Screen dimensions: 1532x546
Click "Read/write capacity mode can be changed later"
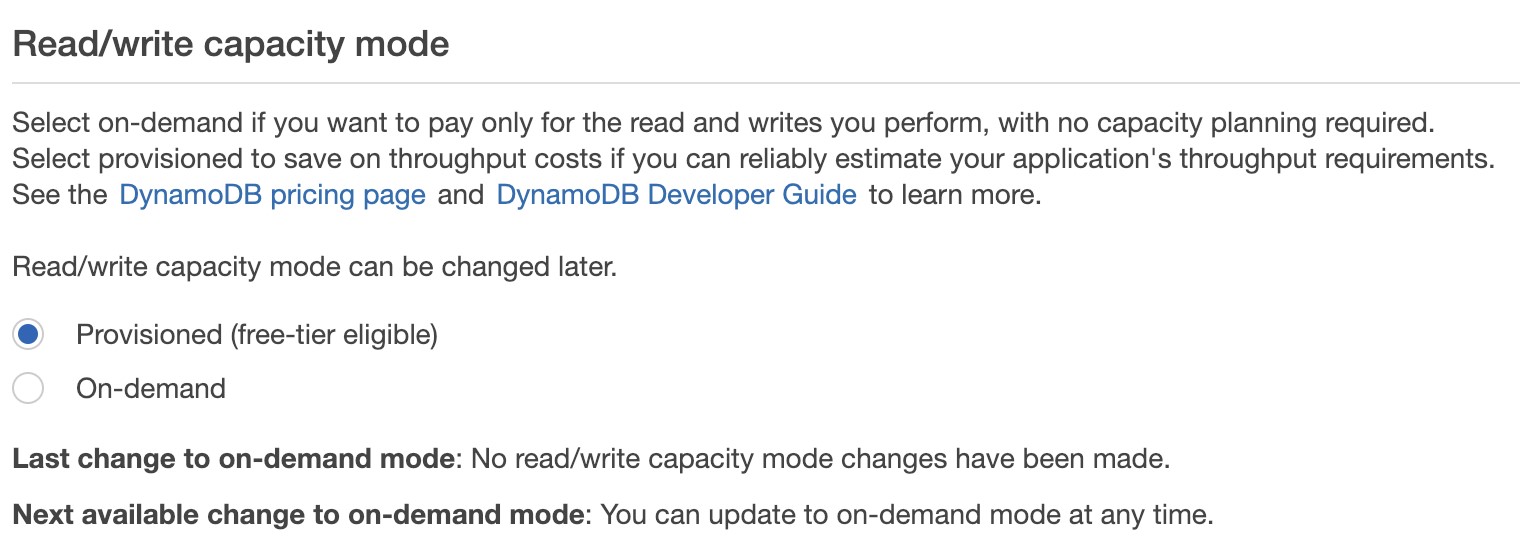click(x=314, y=268)
